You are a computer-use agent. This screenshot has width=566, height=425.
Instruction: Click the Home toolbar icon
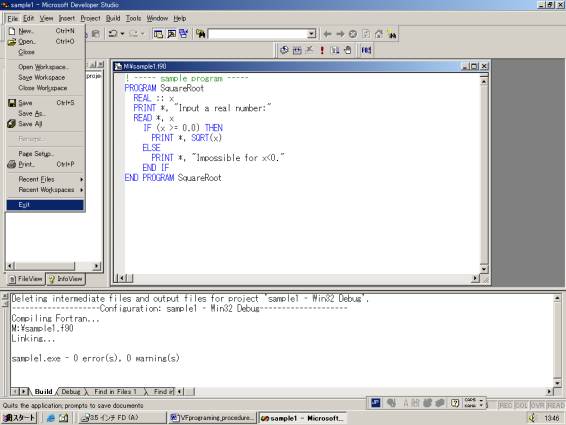[379, 34]
